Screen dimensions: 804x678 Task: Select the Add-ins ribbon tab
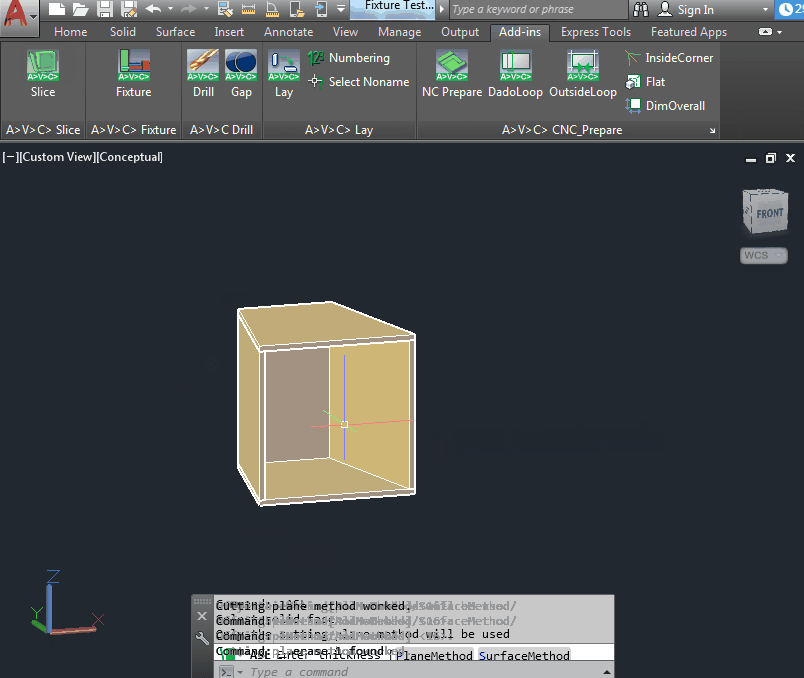(520, 32)
